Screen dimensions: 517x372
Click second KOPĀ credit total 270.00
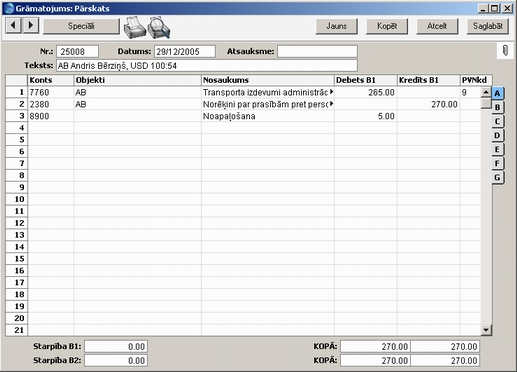point(445,360)
